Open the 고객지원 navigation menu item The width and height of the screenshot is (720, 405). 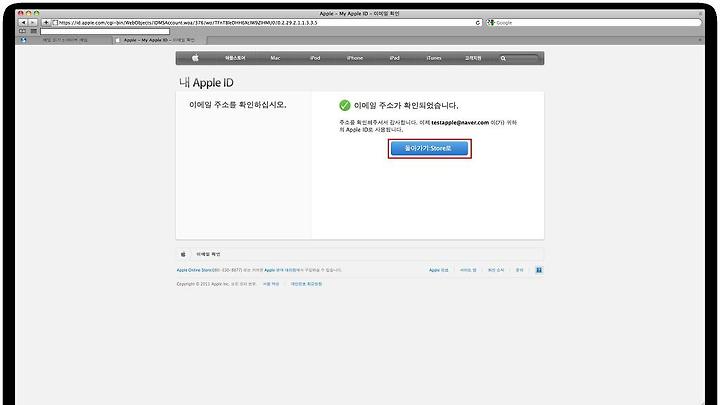pyautogui.click(x=473, y=58)
